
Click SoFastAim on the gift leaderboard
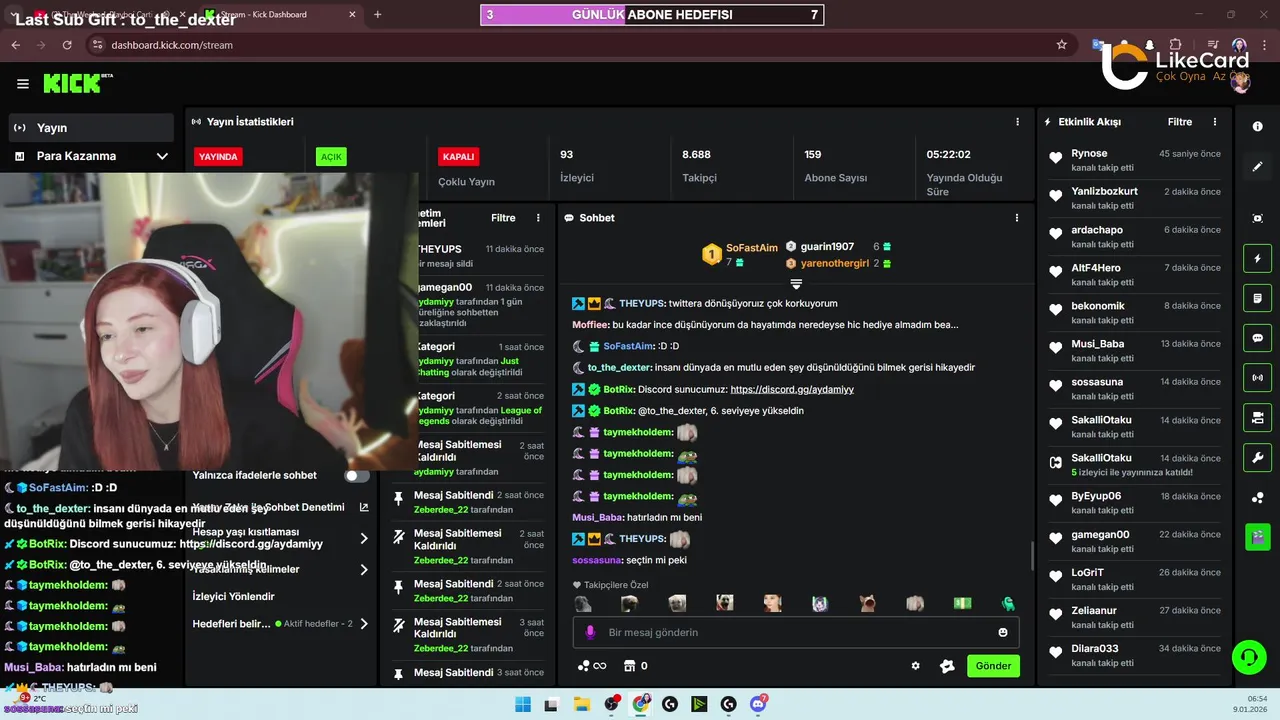[x=752, y=248]
